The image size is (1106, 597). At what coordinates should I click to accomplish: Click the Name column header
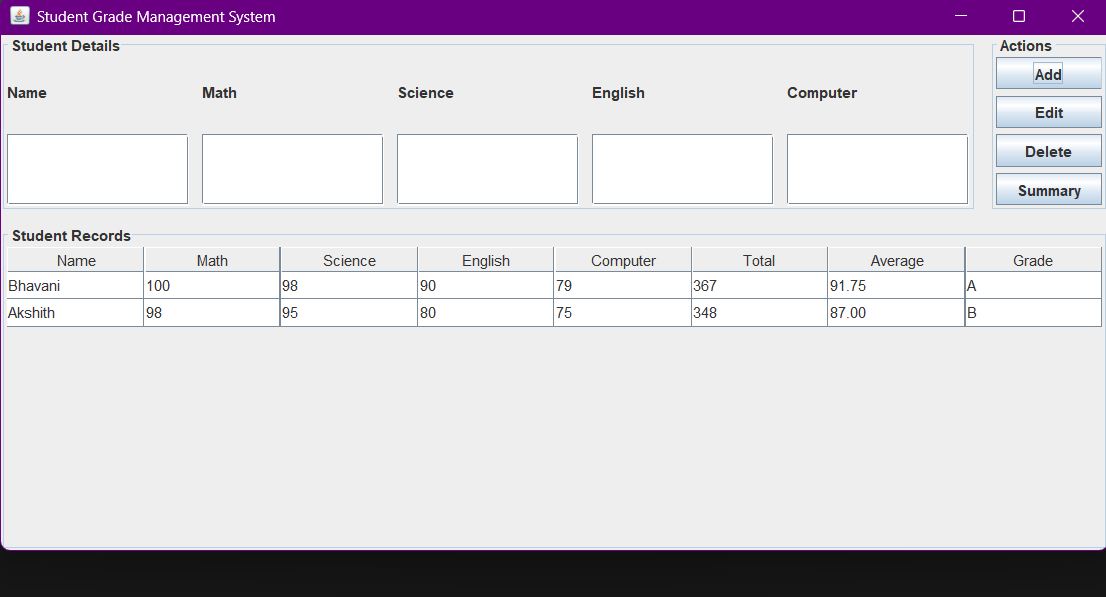click(x=76, y=261)
